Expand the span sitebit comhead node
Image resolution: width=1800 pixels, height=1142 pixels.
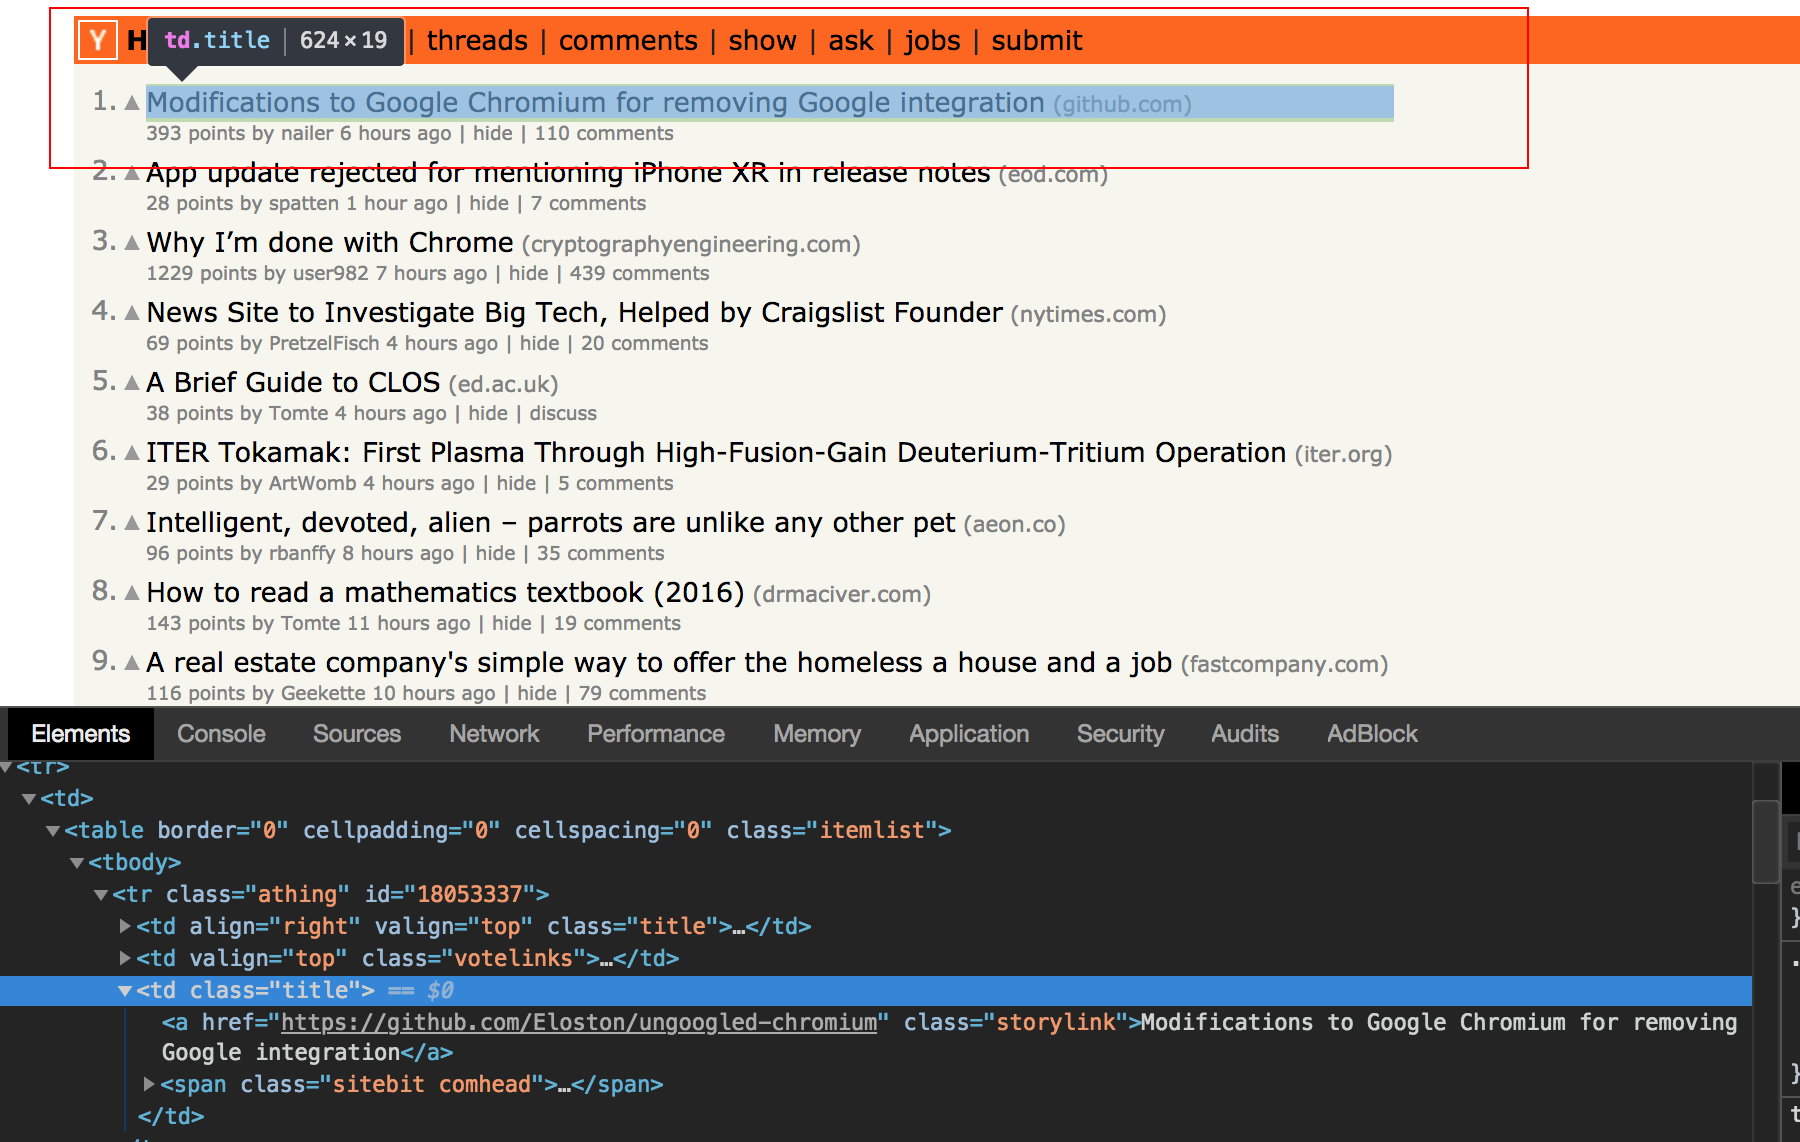149,1084
